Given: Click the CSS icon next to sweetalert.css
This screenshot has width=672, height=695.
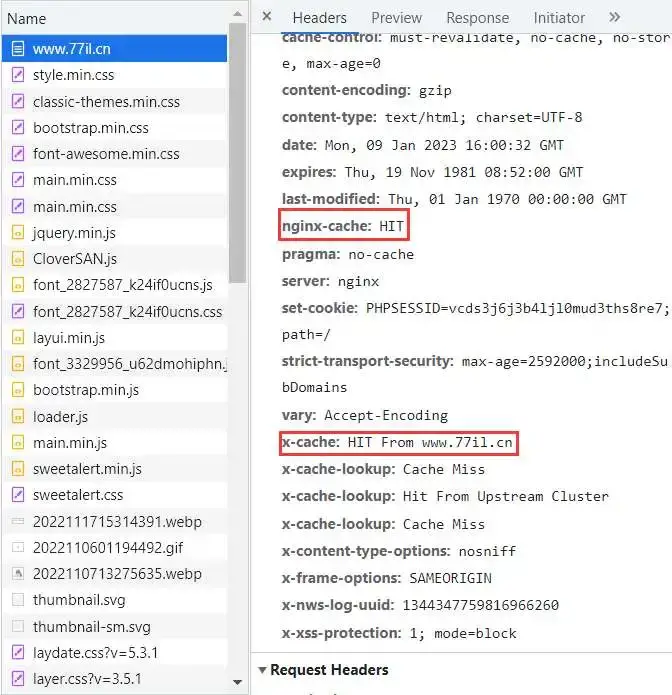Looking at the screenshot, I should coord(17,495).
